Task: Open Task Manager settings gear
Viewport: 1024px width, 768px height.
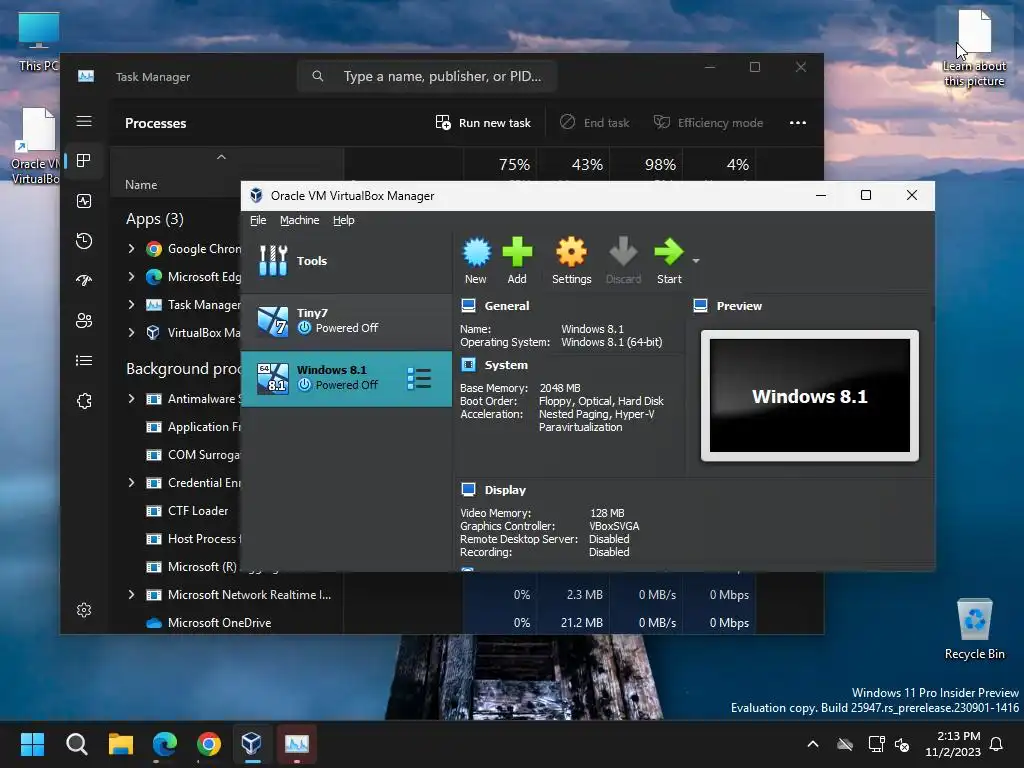Action: pos(84,610)
